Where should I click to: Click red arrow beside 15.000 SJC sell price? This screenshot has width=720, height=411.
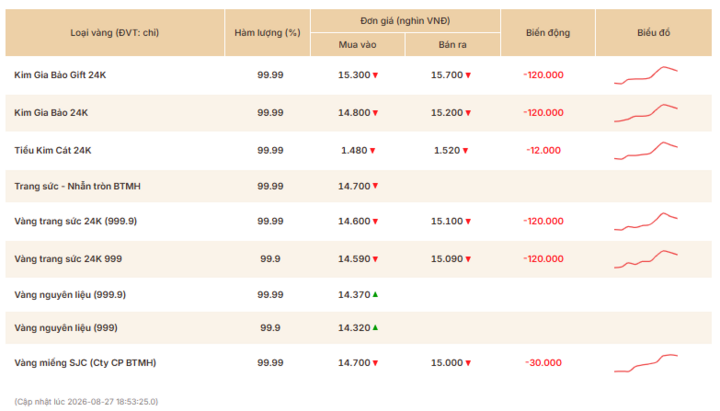coord(468,363)
